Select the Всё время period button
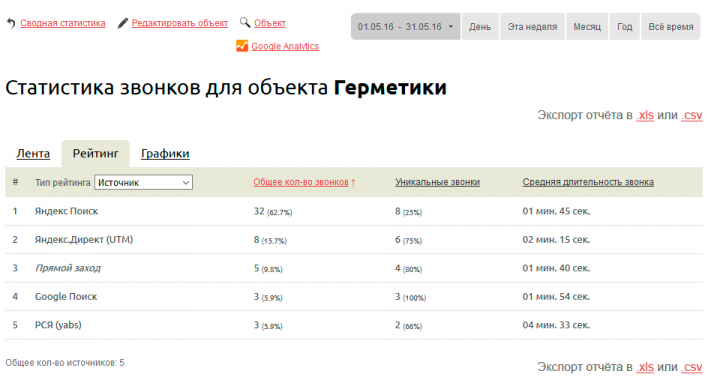The height and width of the screenshot is (380, 720). coord(671,27)
